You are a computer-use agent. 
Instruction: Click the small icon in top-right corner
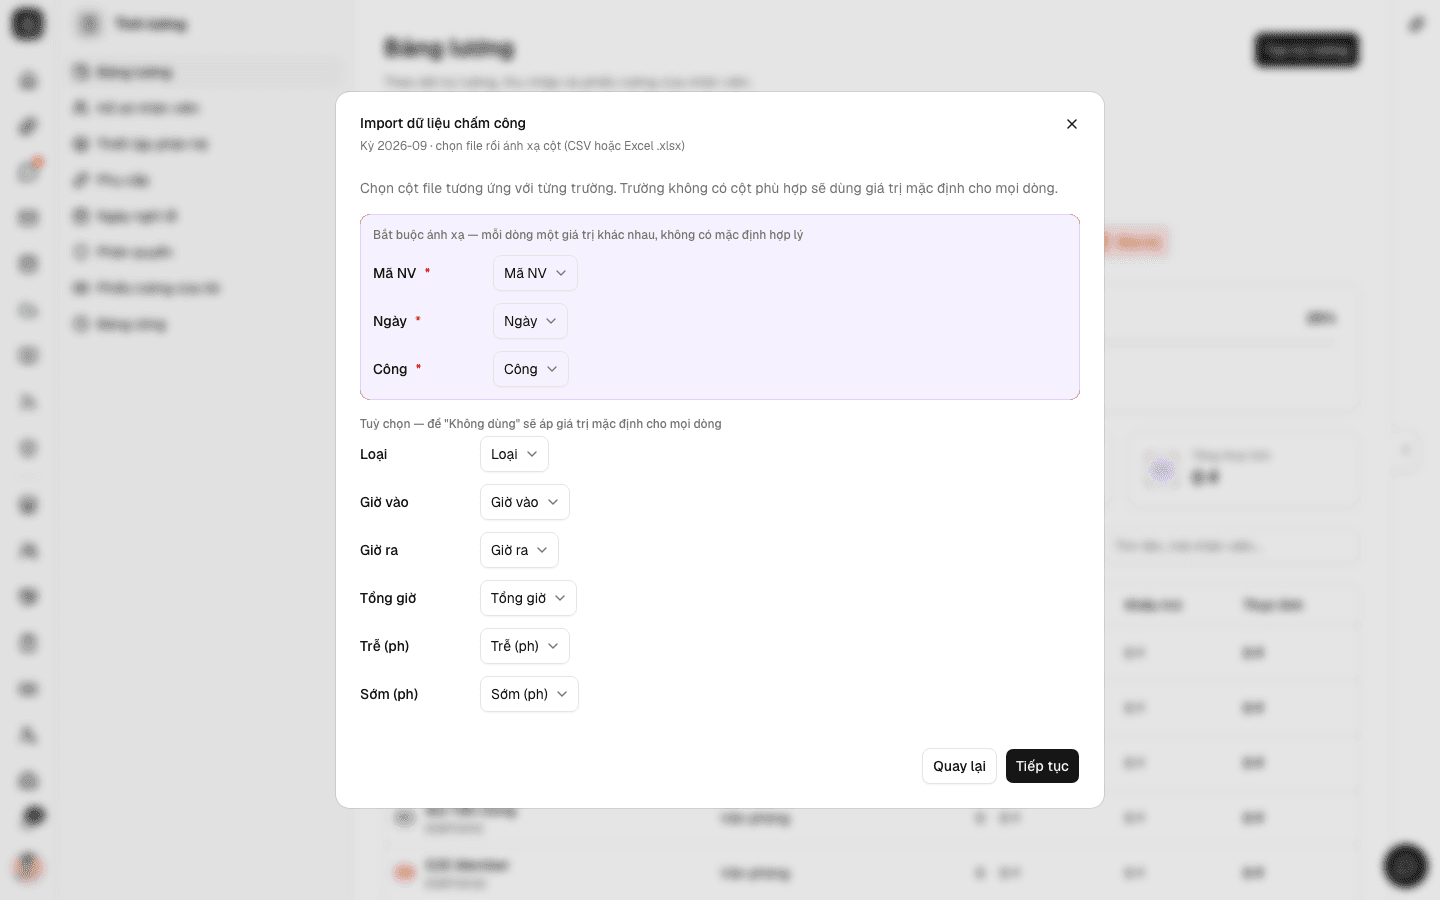[x=1416, y=24]
